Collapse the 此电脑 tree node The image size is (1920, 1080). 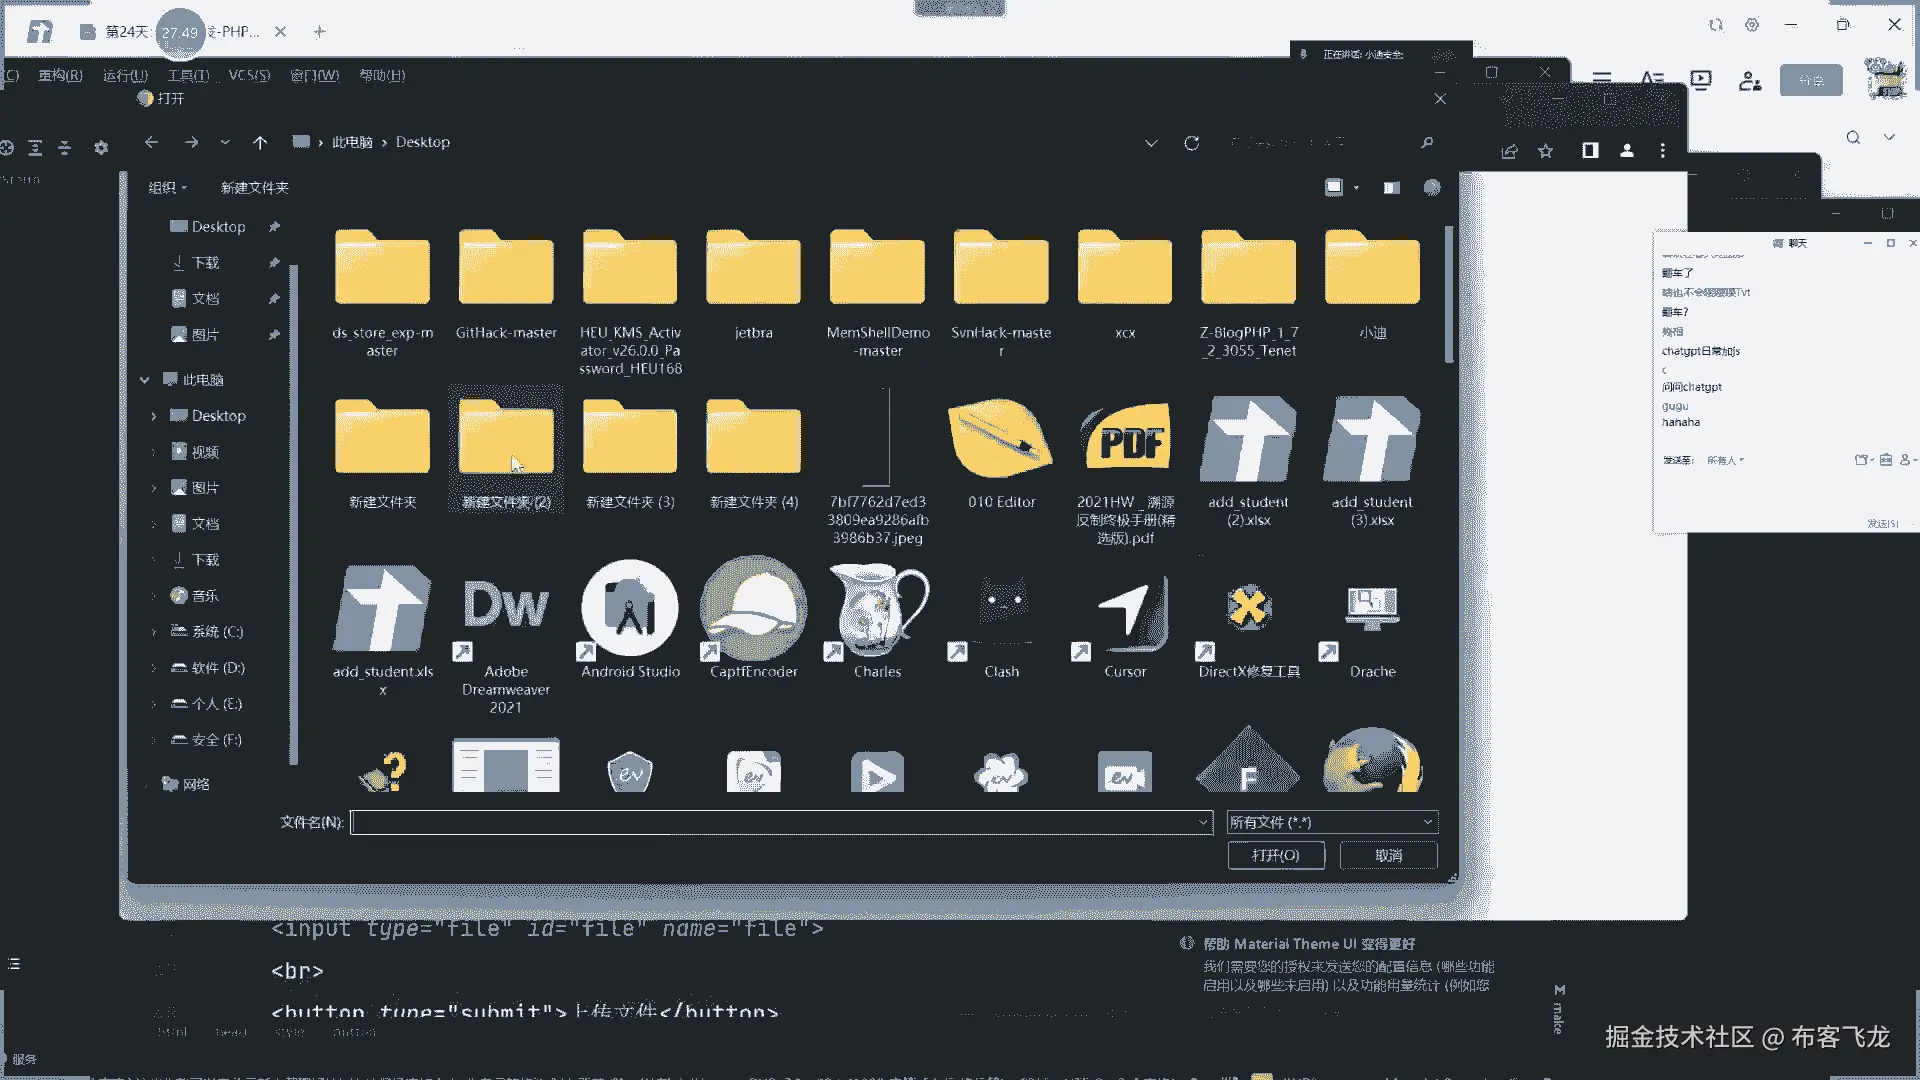click(x=145, y=380)
